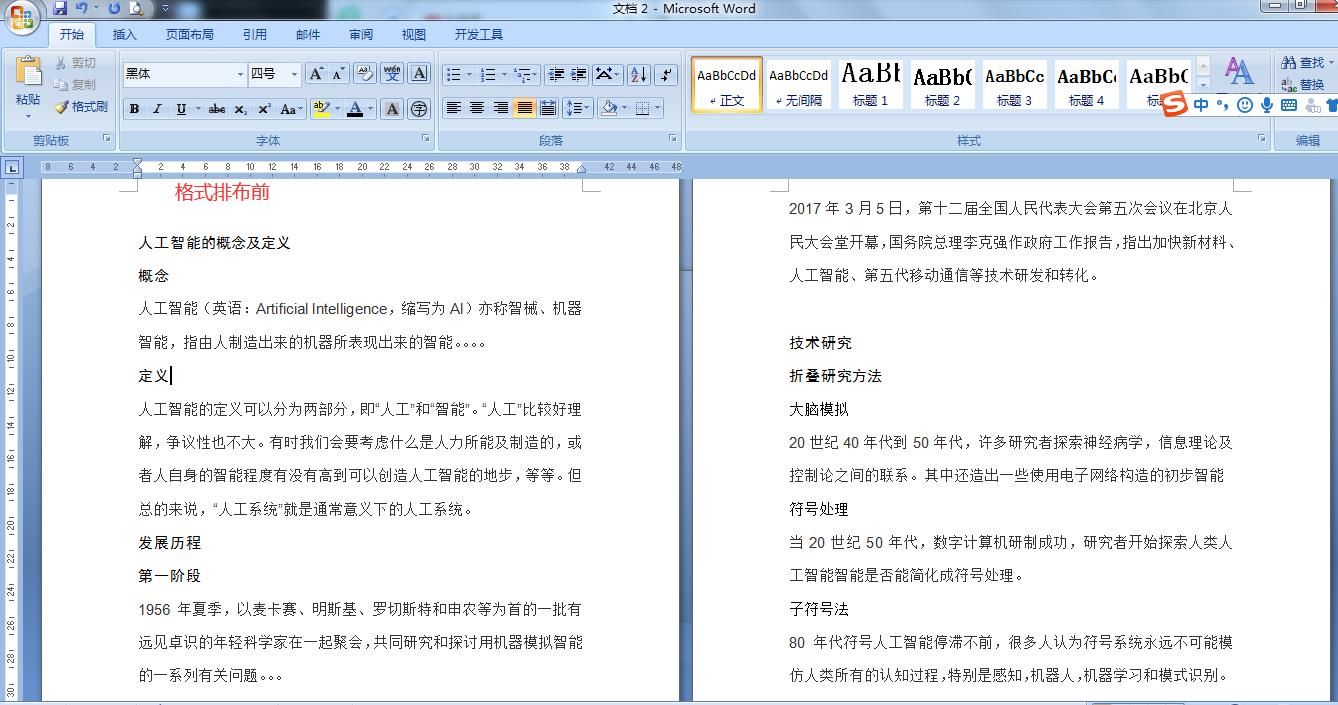The width and height of the screenshot is (1338, 705).
Task: Click the Character Border icon
Action: [x=419, y=74]
